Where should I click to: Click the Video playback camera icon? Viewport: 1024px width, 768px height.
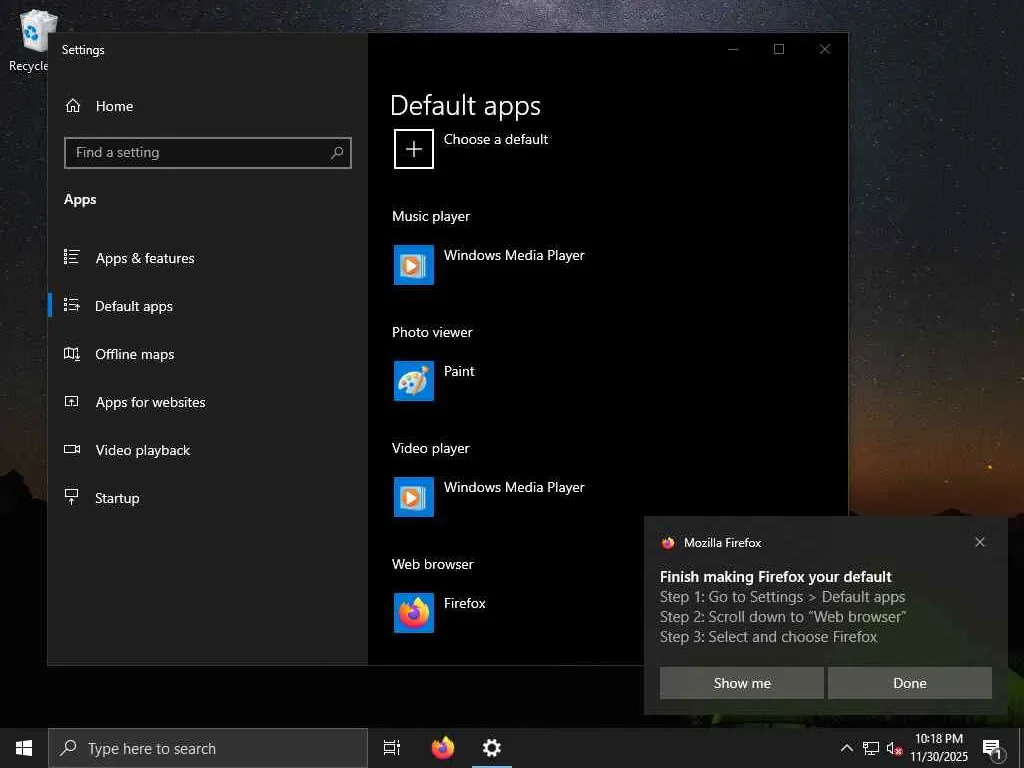click(x=72, y=449)
